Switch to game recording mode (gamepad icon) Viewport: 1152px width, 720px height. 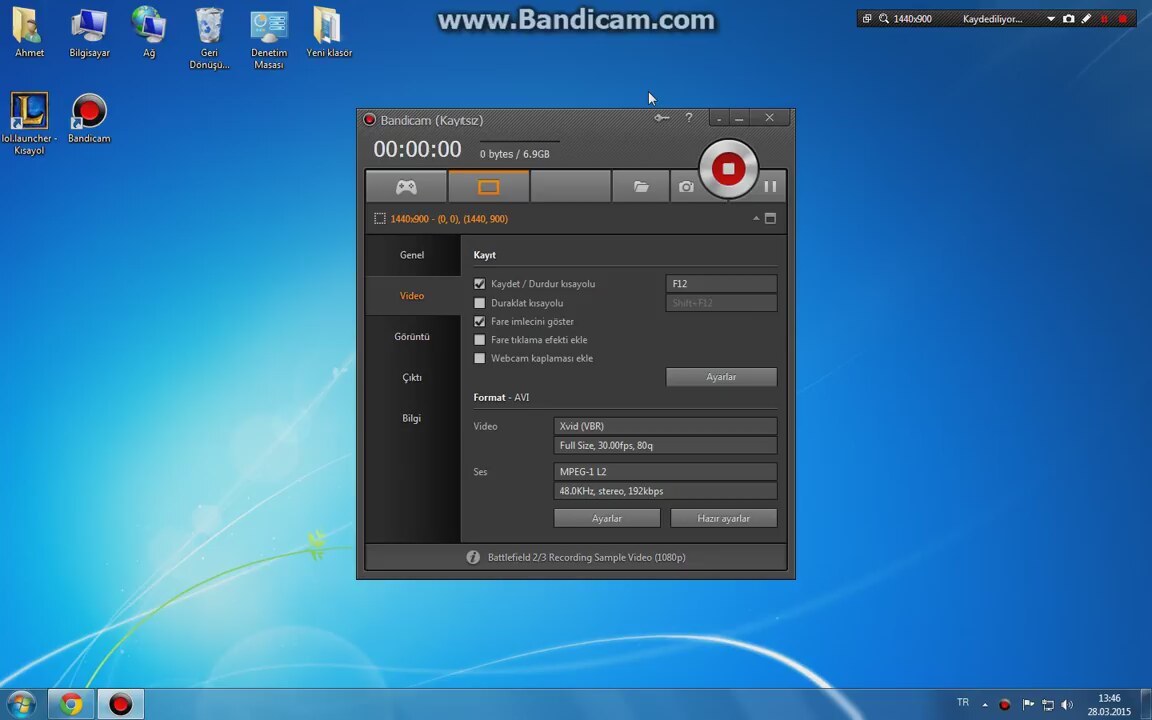406,187
